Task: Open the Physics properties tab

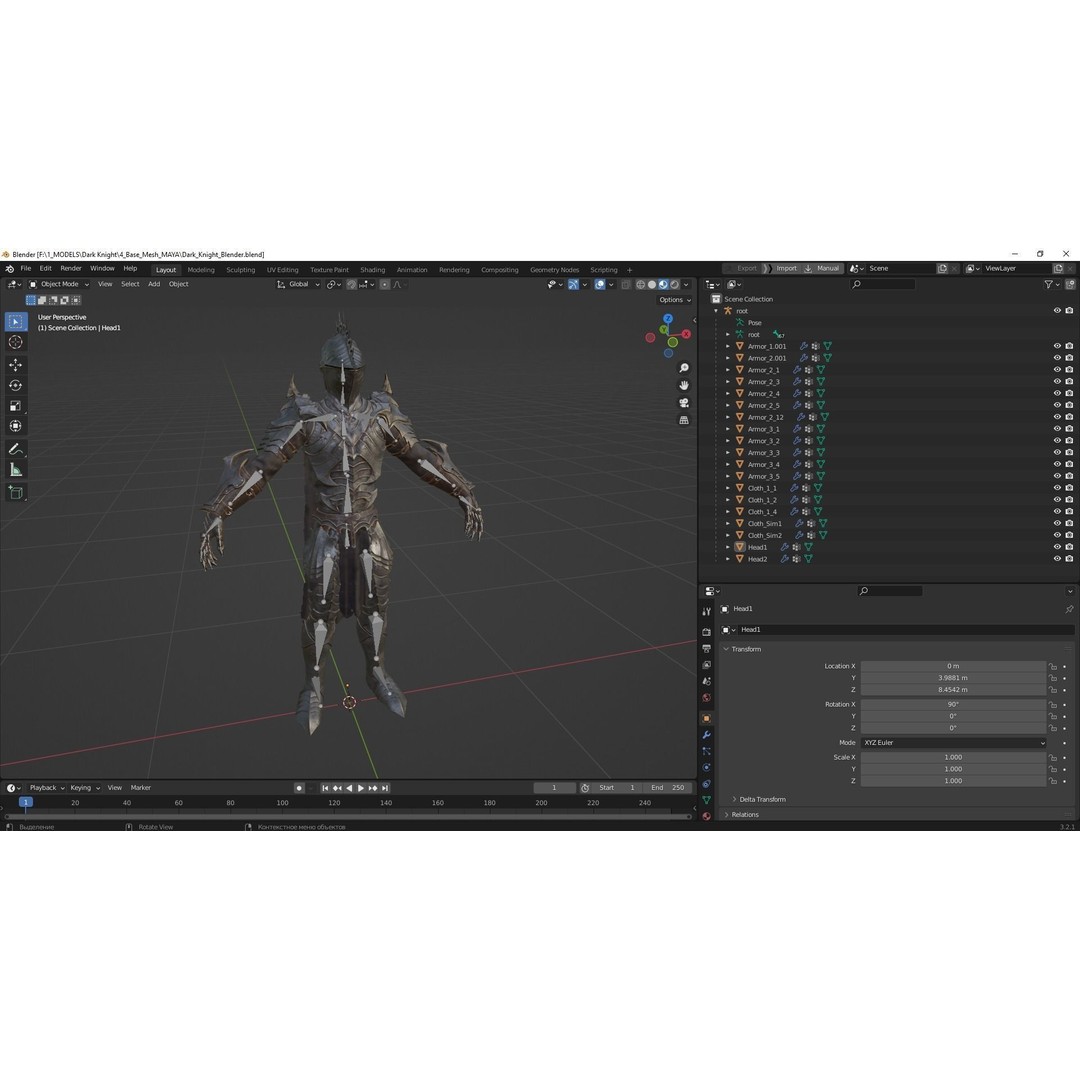Action: click(x=707, y=767)
